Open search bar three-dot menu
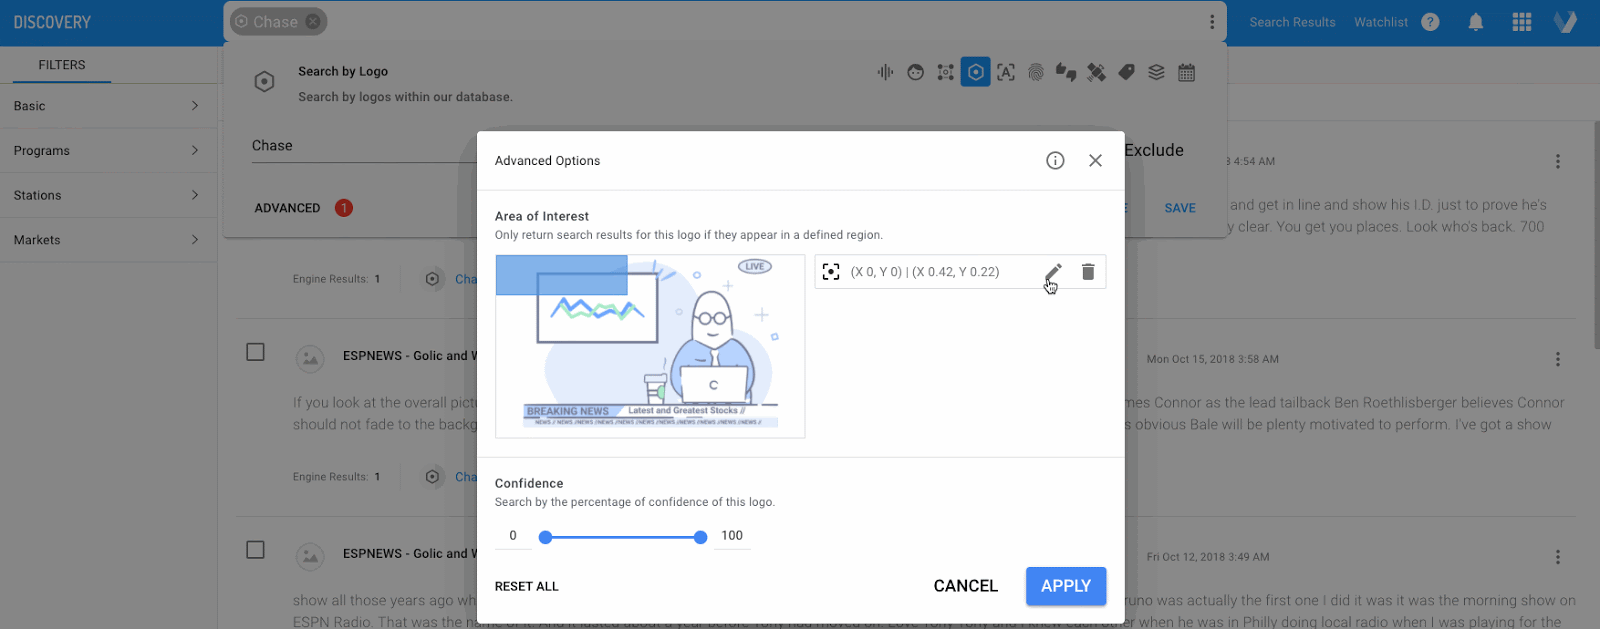Screen dimensions: 1600x629 pyautogui.click(x=1211, y=22)
